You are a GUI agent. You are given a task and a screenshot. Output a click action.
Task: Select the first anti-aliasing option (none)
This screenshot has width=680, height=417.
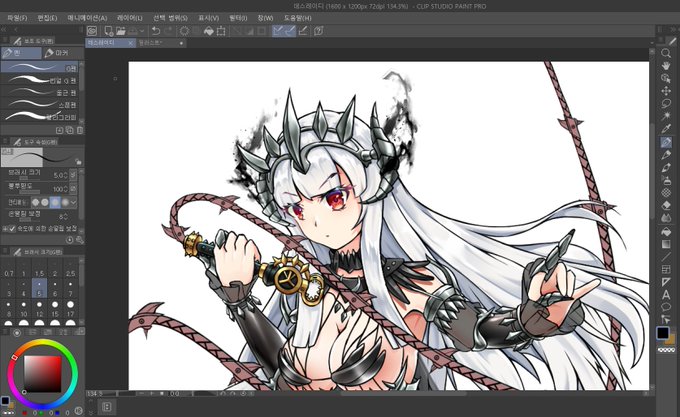tap(36, 202)
